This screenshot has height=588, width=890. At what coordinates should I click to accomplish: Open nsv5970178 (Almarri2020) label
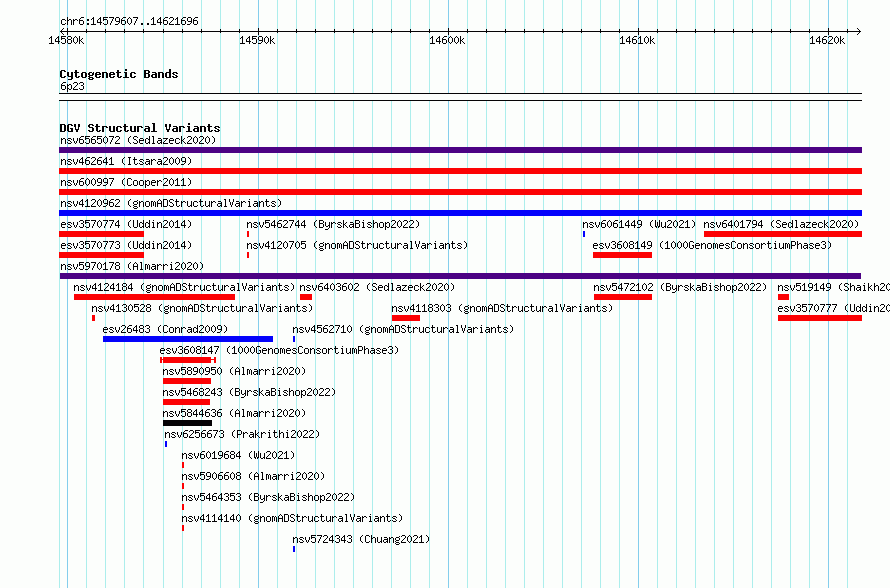point(132,266)
